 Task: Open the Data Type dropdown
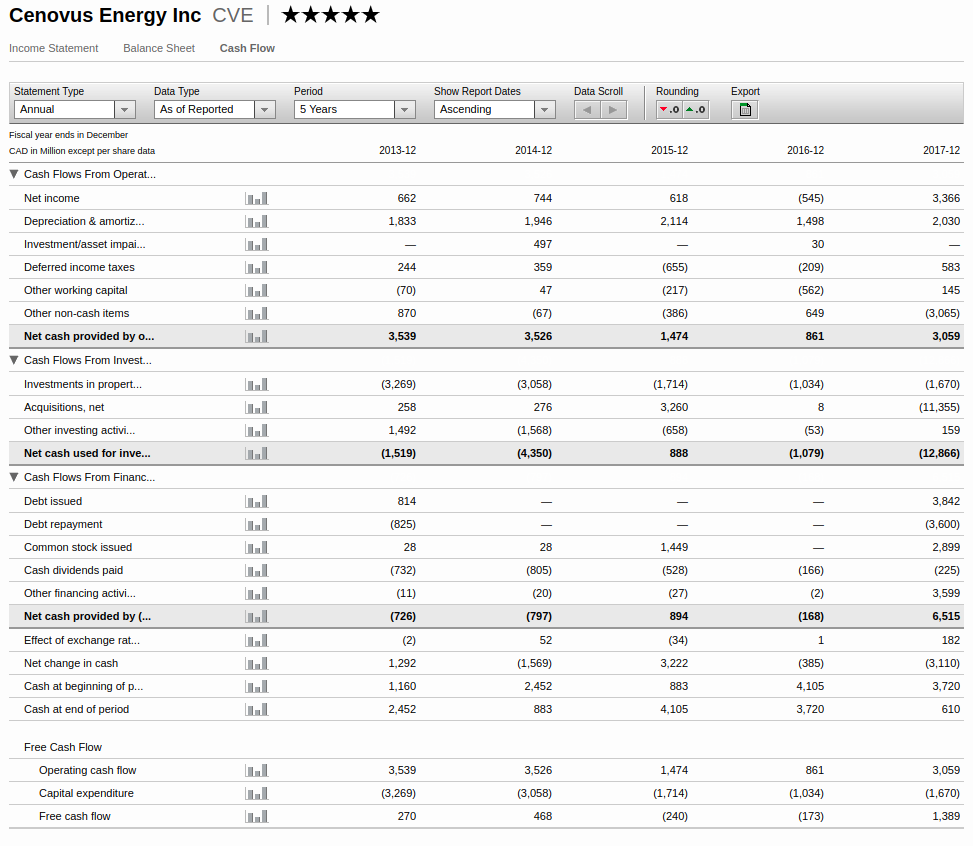(215, 110)
